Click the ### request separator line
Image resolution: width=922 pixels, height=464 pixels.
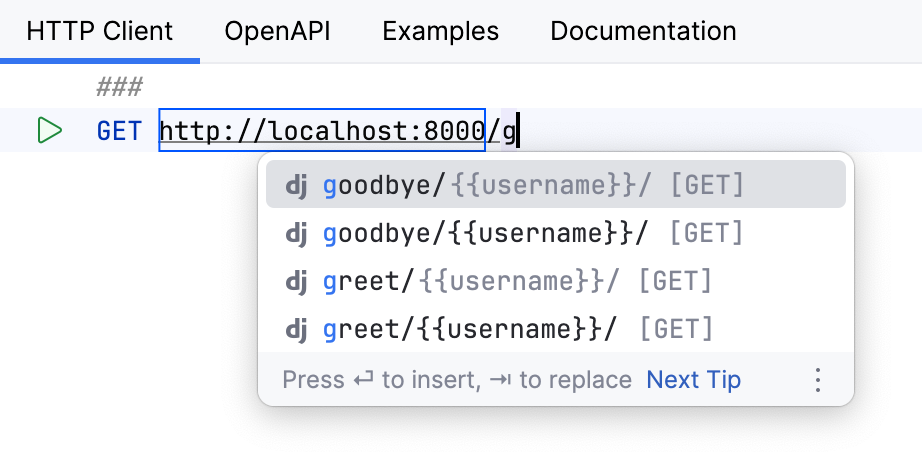119,87
